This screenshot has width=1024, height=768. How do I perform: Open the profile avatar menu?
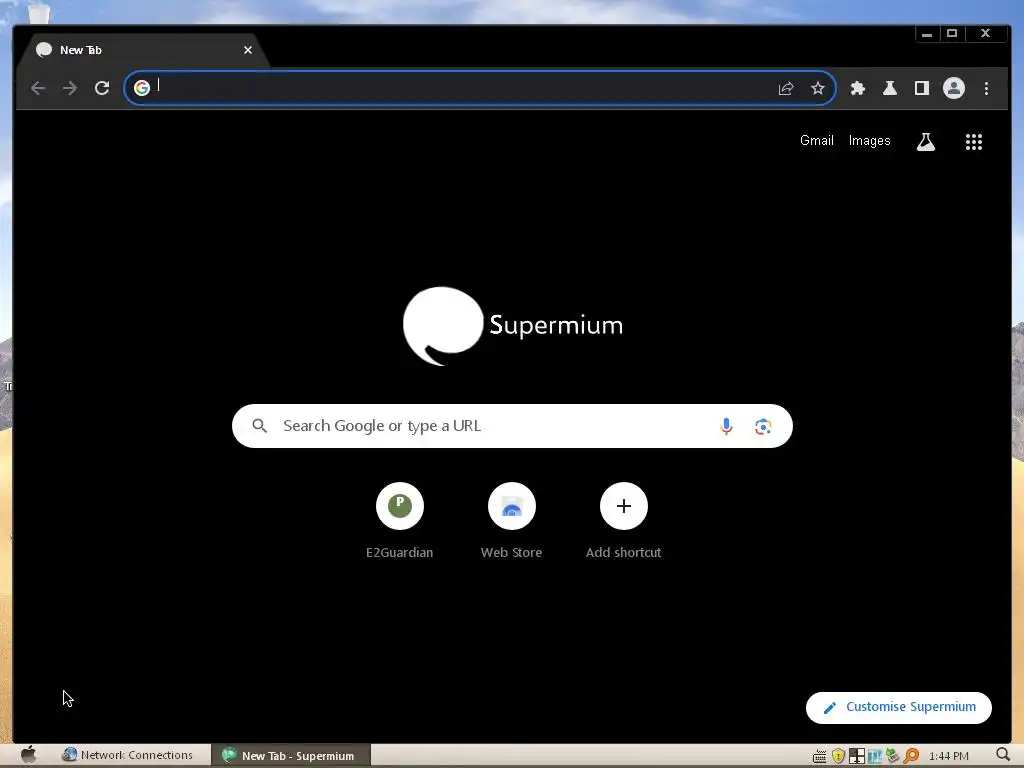point(953,88)
